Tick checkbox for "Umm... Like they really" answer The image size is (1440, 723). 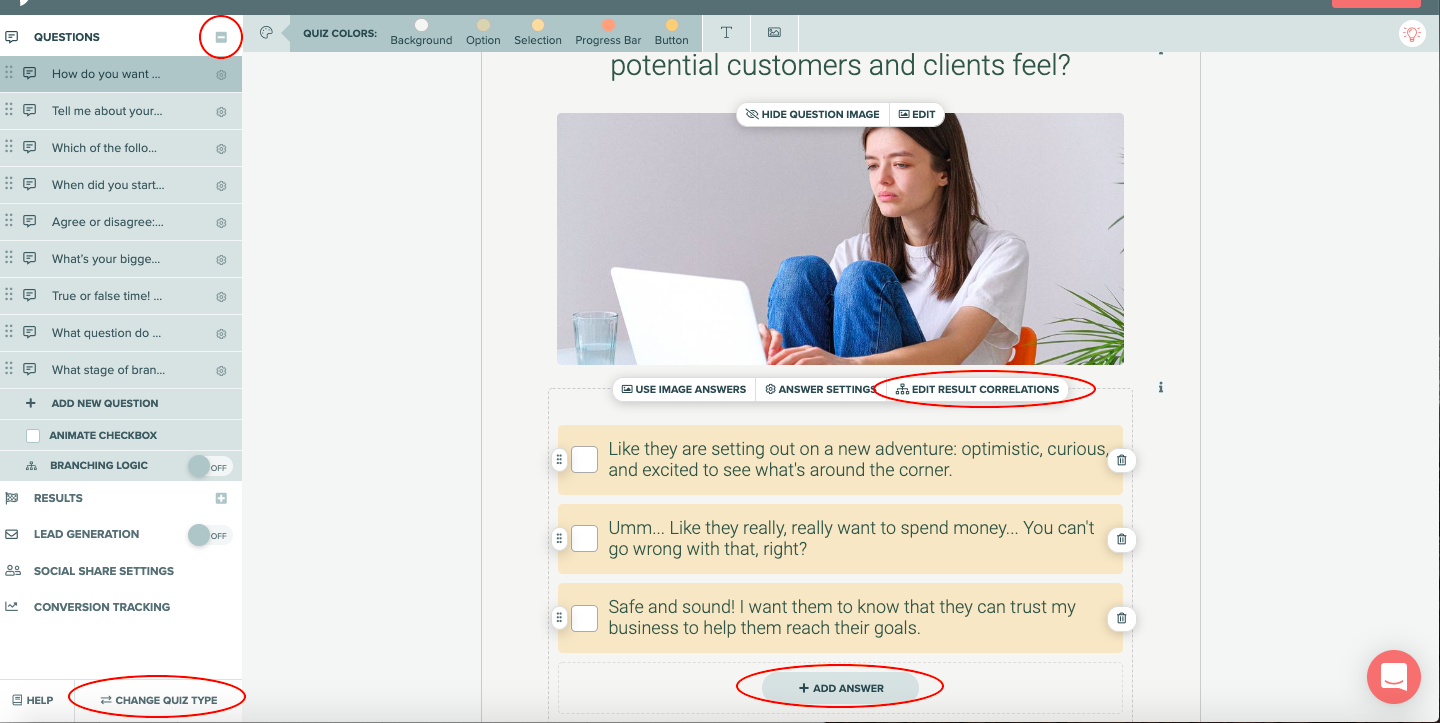(x=584, y=539)
